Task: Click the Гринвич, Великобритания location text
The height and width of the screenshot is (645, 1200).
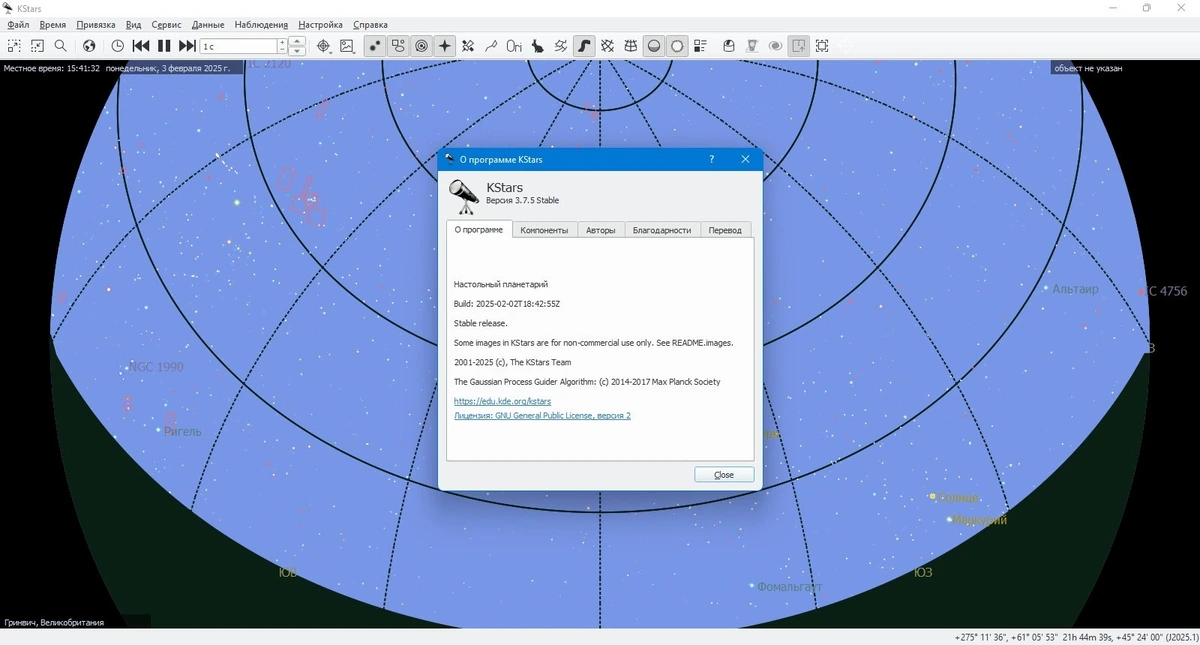Action: tap(54, 622)
